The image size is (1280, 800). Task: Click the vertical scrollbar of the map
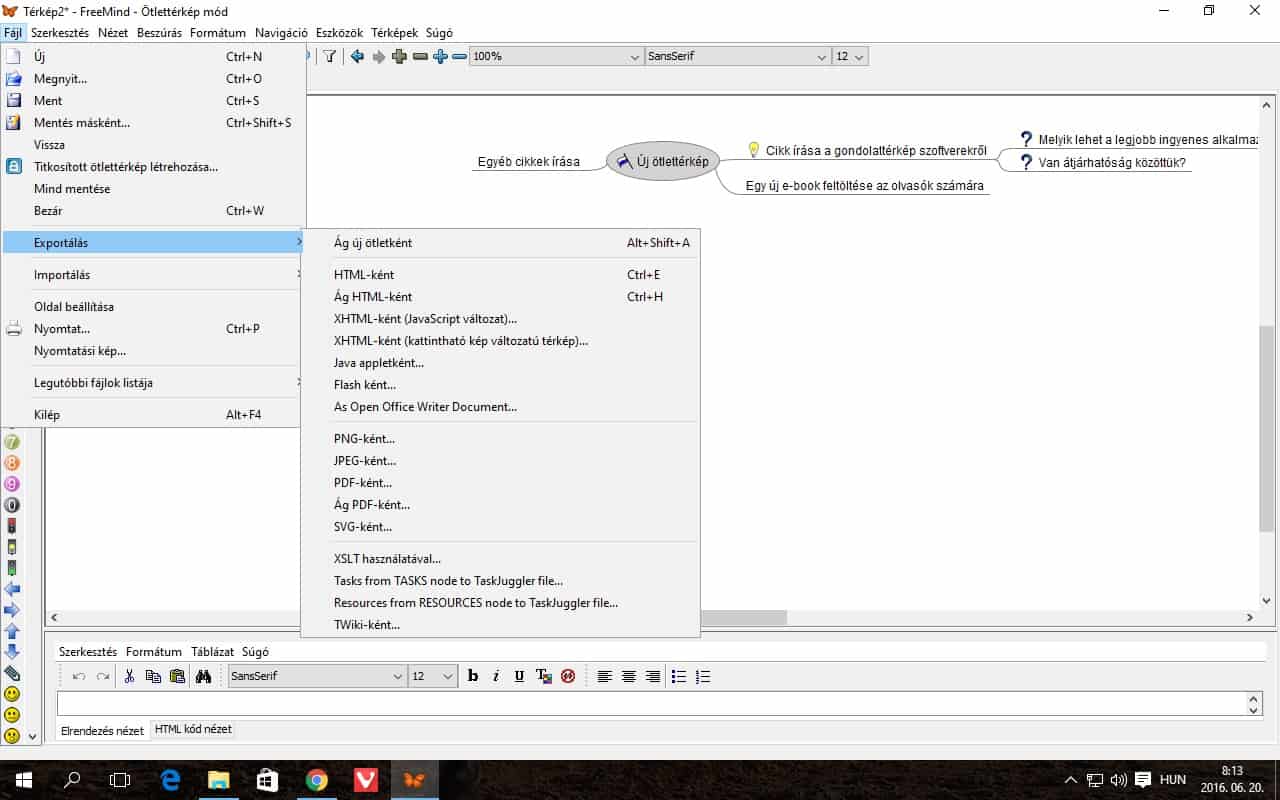click(1267, 427)
